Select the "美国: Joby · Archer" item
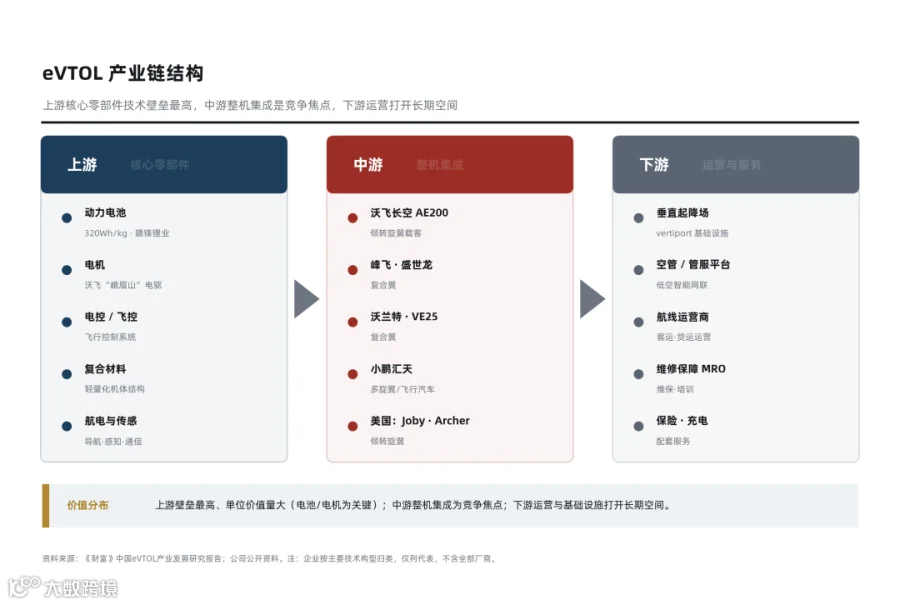This screenshot has width=900, height=605. [x=420, y=421]
